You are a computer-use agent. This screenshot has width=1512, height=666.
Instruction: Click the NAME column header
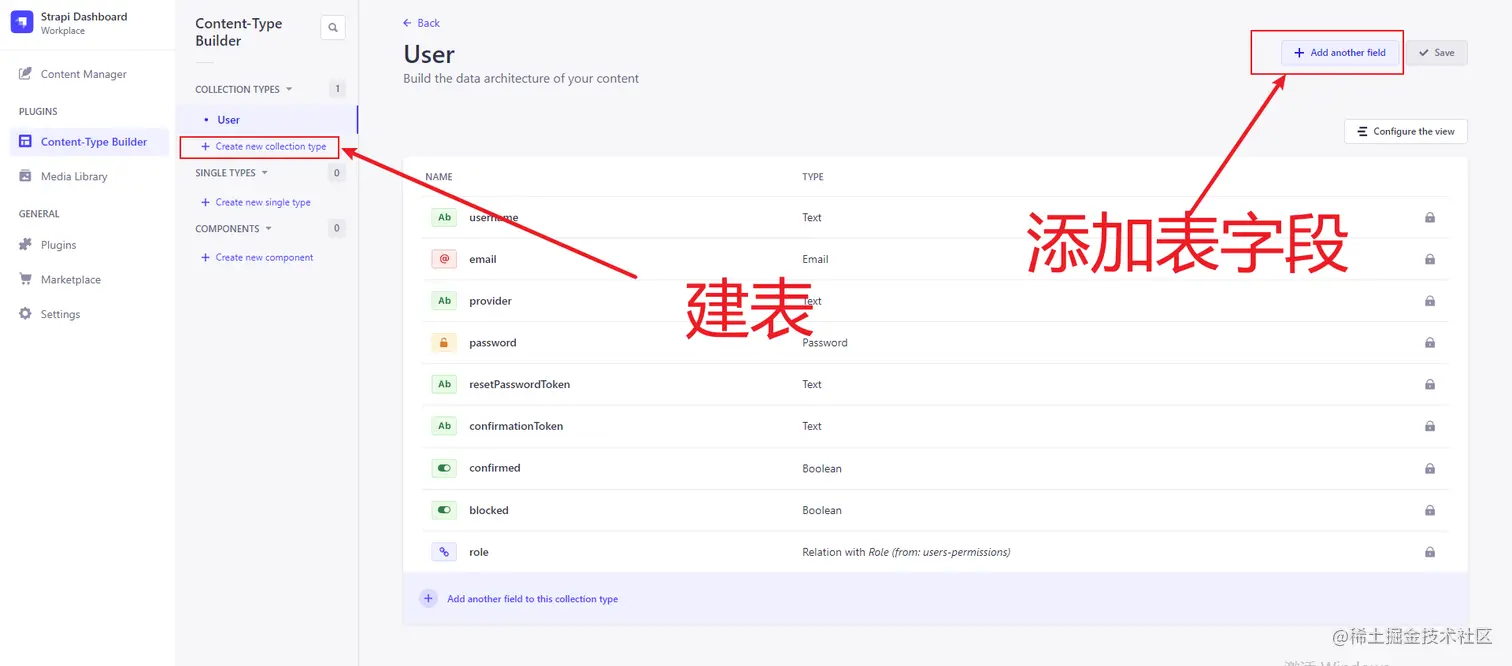439,177
